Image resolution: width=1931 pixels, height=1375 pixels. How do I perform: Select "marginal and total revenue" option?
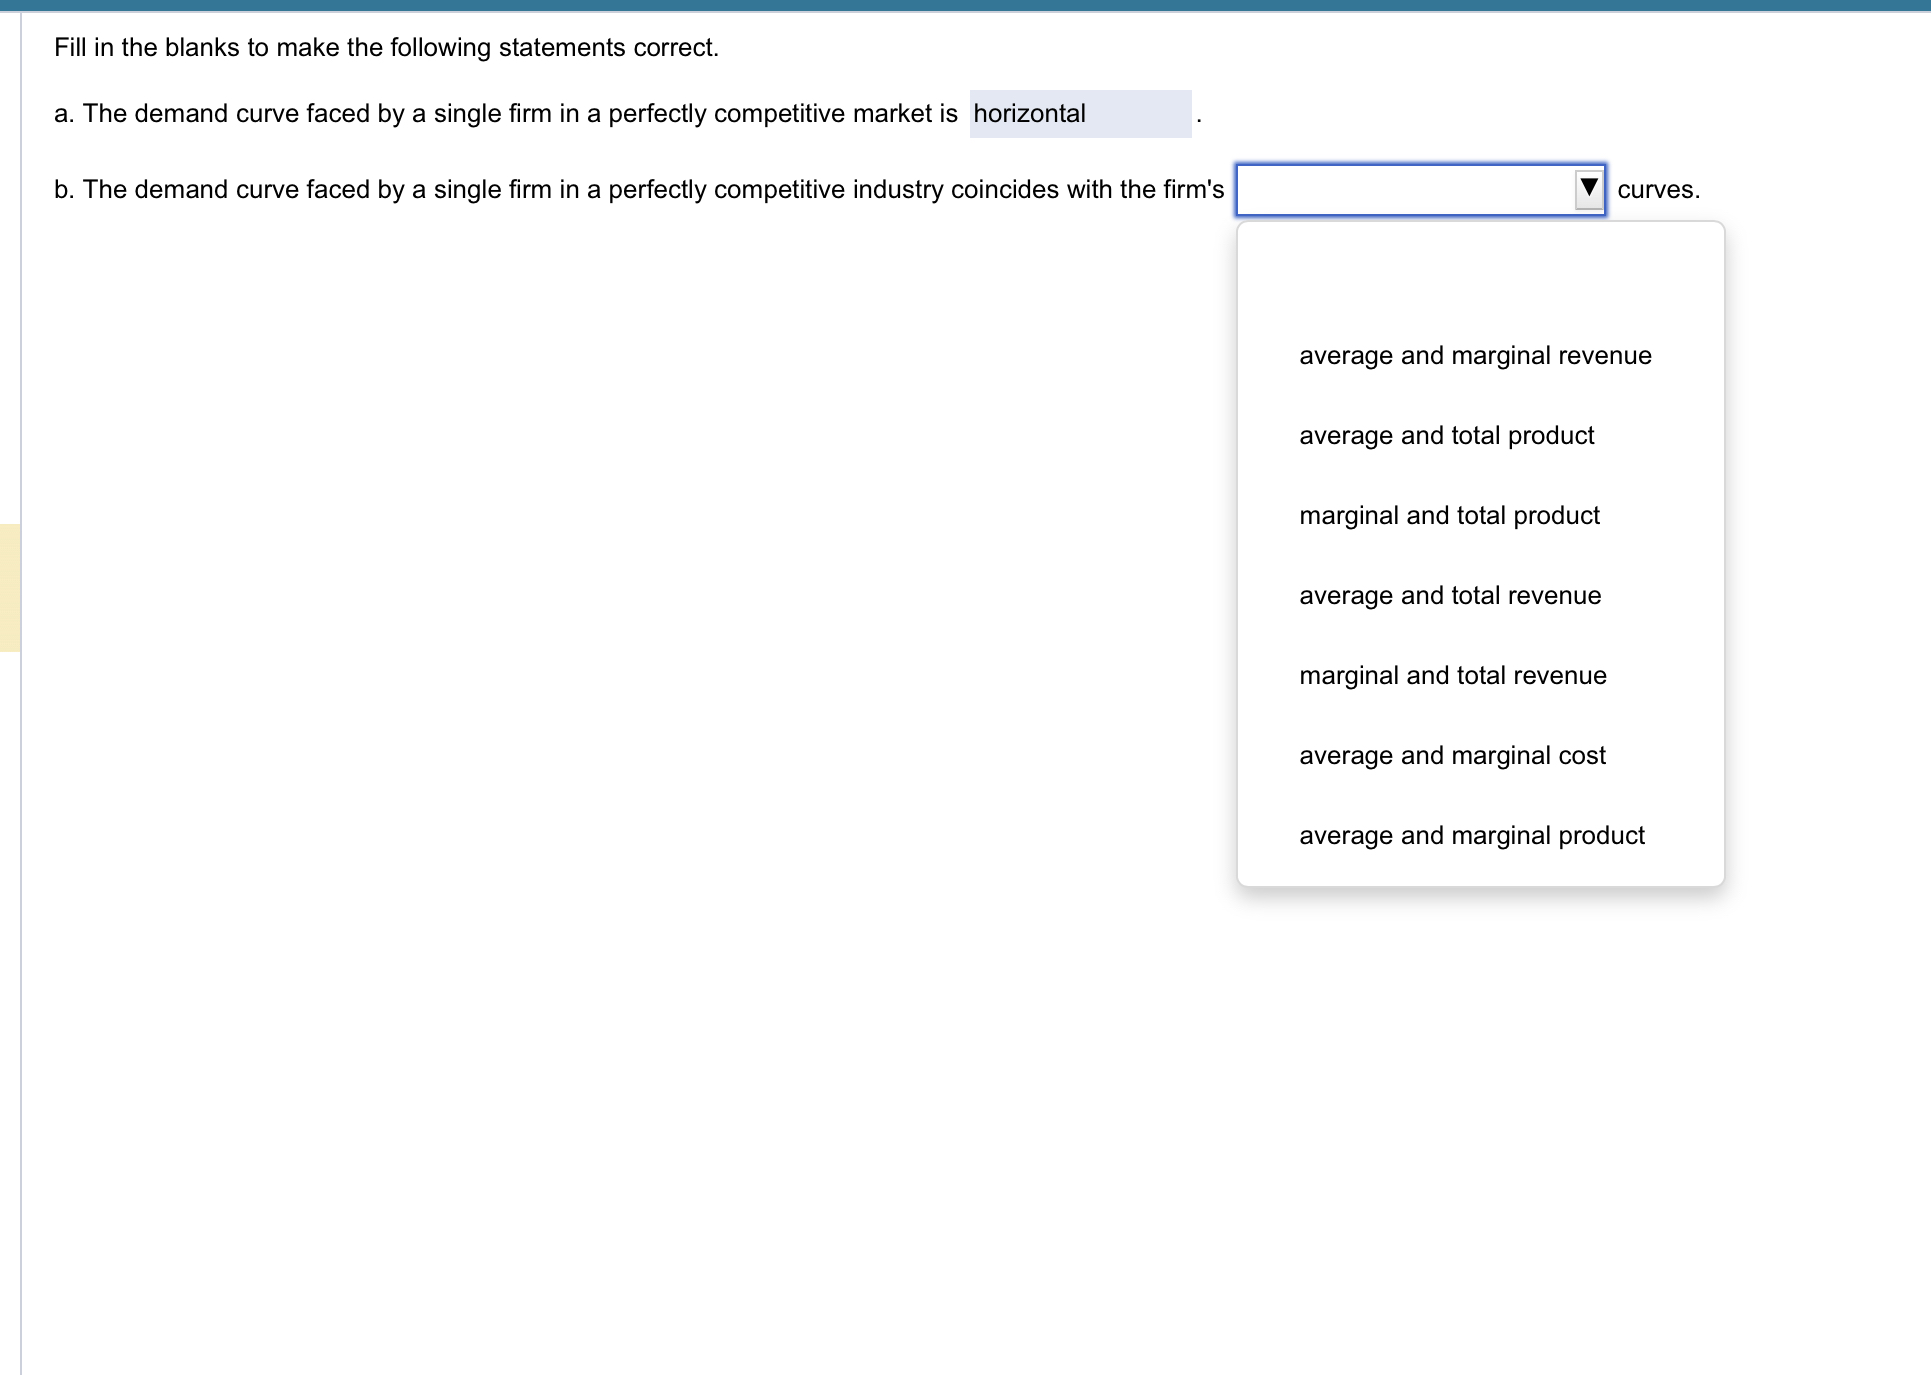click(x=1452, y=675)
